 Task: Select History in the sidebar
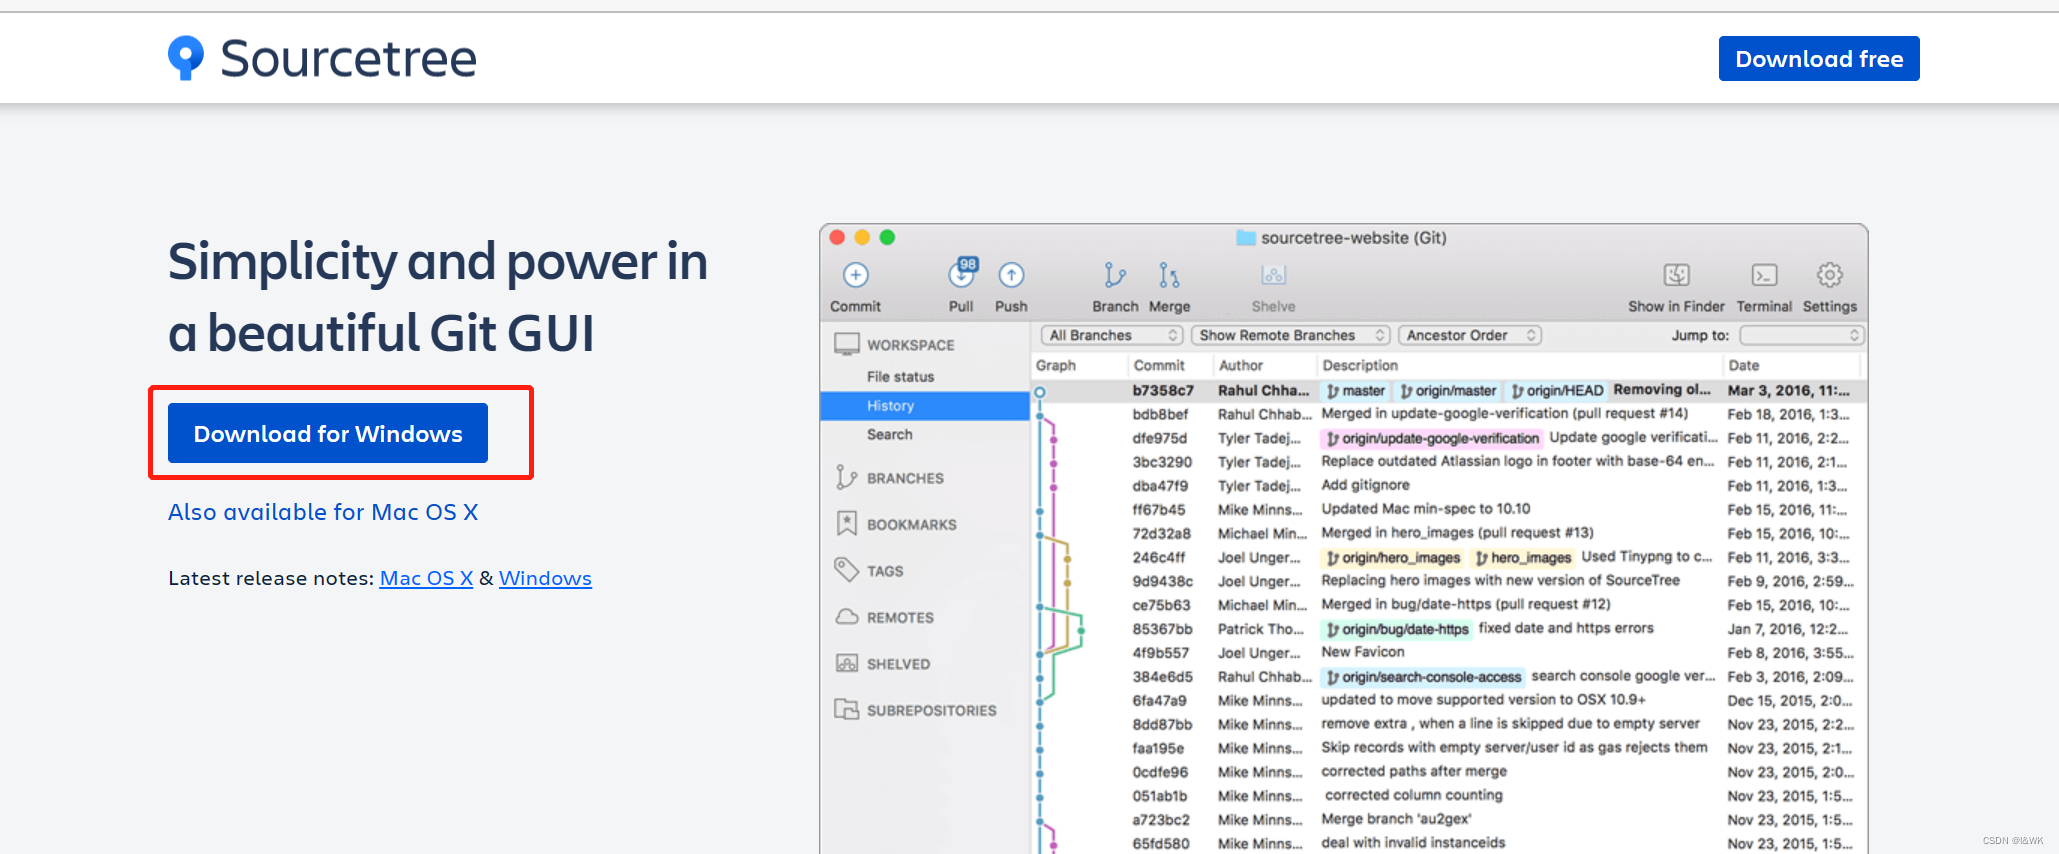point(924,406)
